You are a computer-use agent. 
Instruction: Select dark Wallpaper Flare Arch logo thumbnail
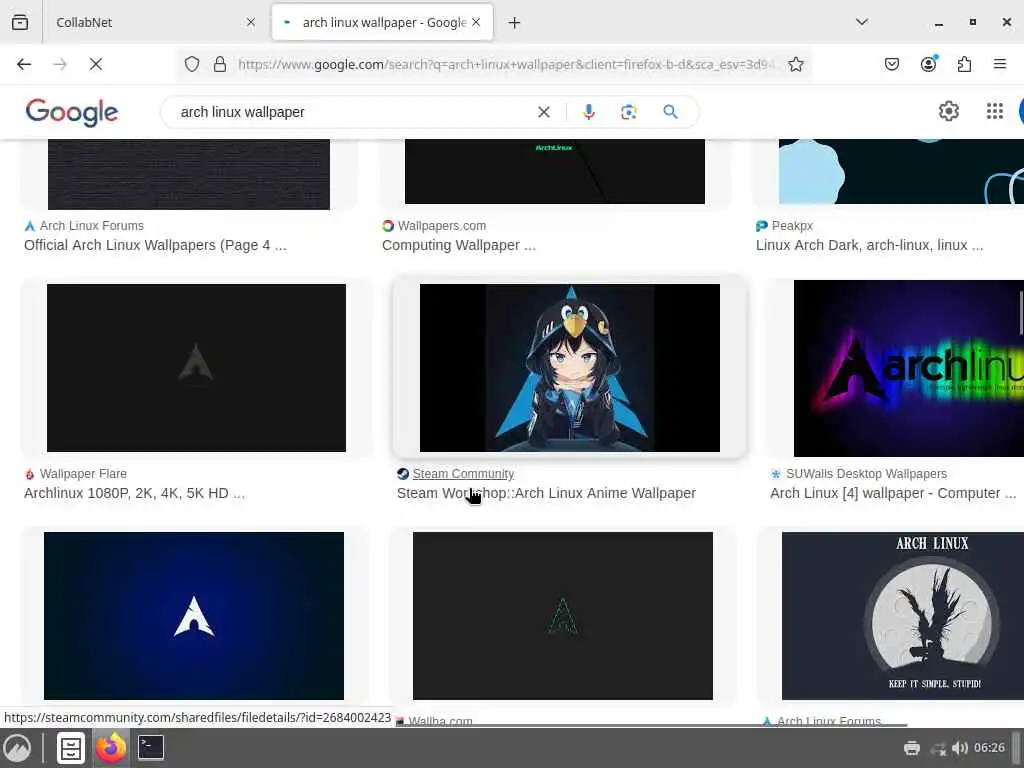point(196,368)
